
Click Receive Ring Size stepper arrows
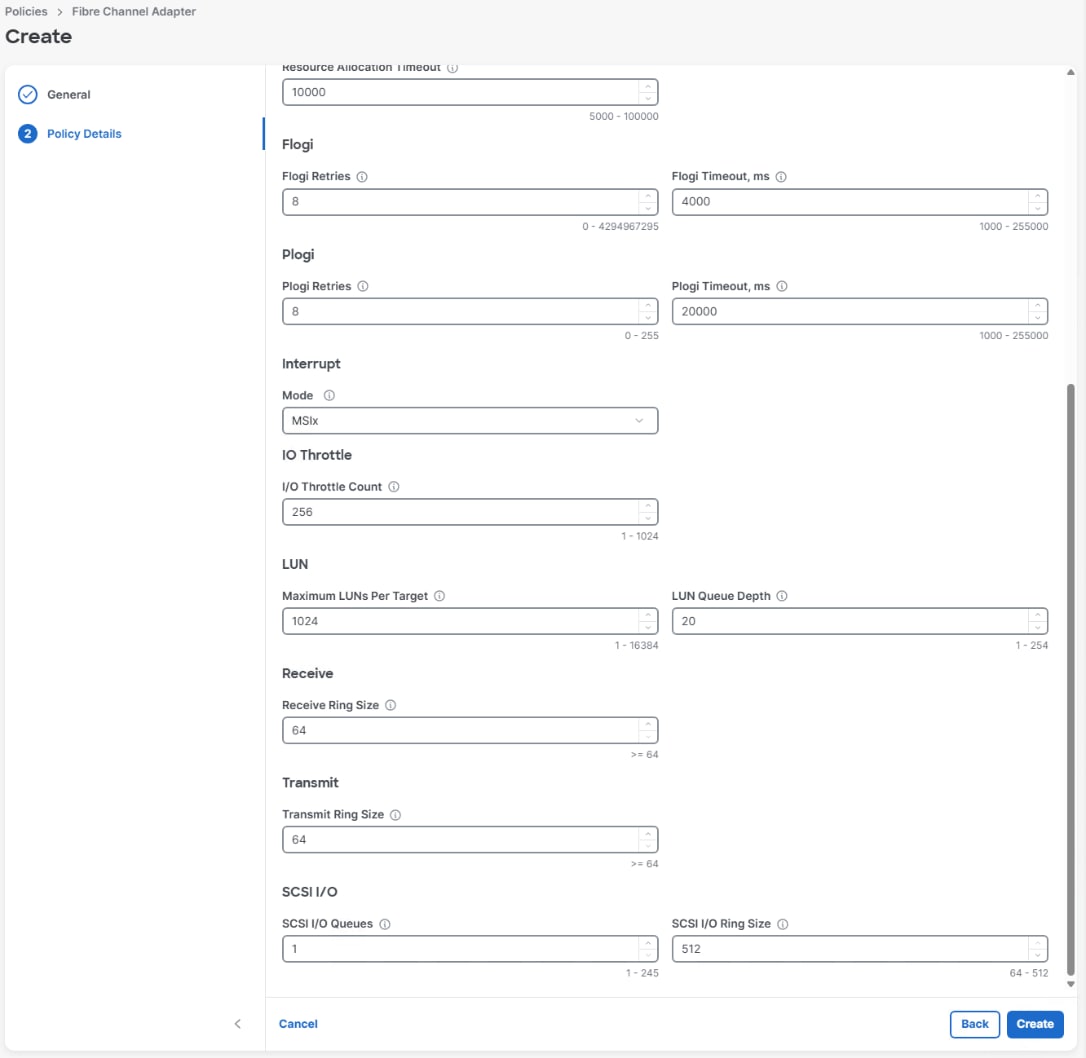point(648,730)
